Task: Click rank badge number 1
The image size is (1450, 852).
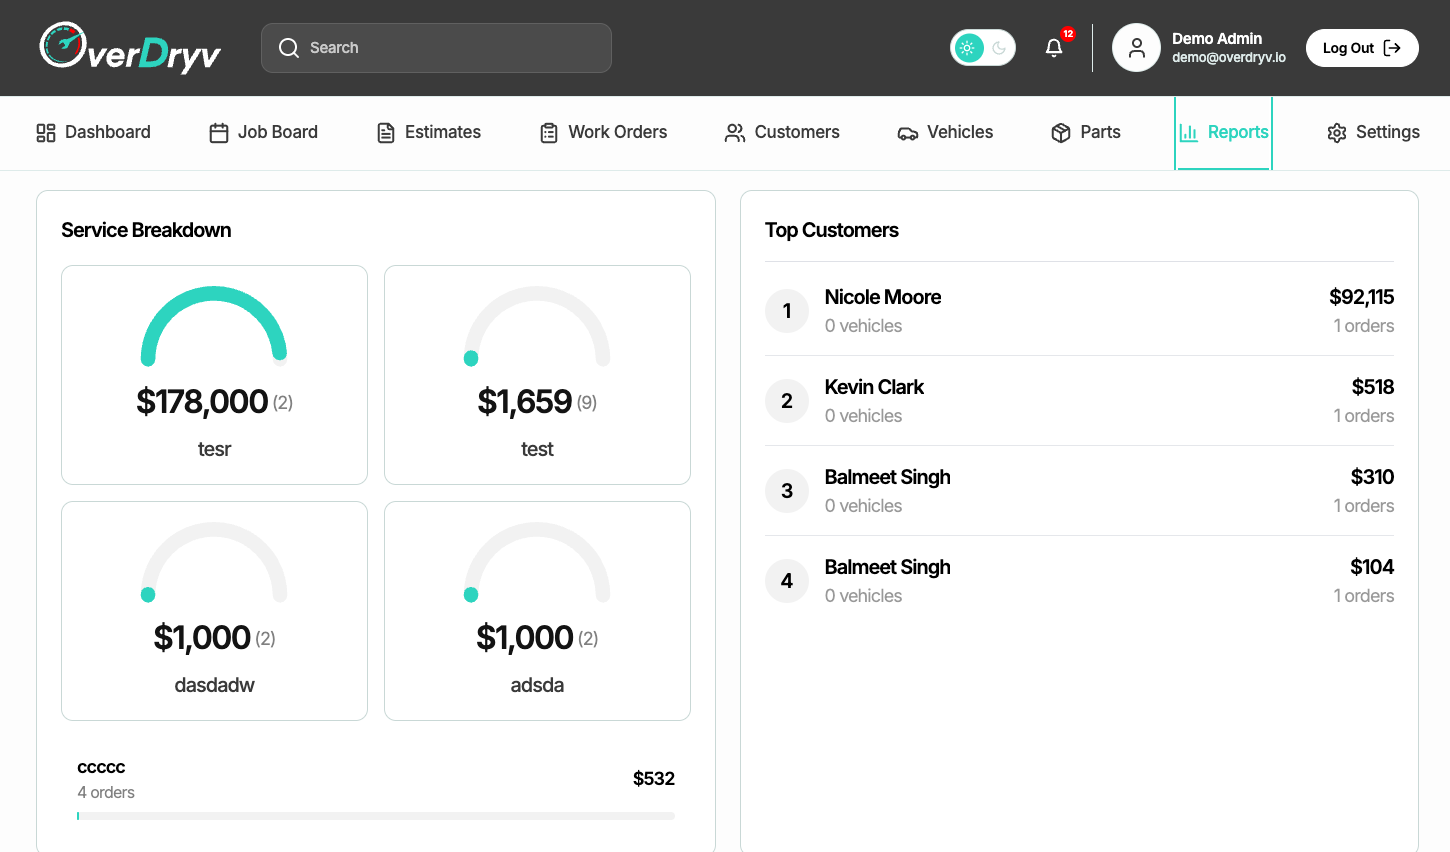Action: (787, 311)
